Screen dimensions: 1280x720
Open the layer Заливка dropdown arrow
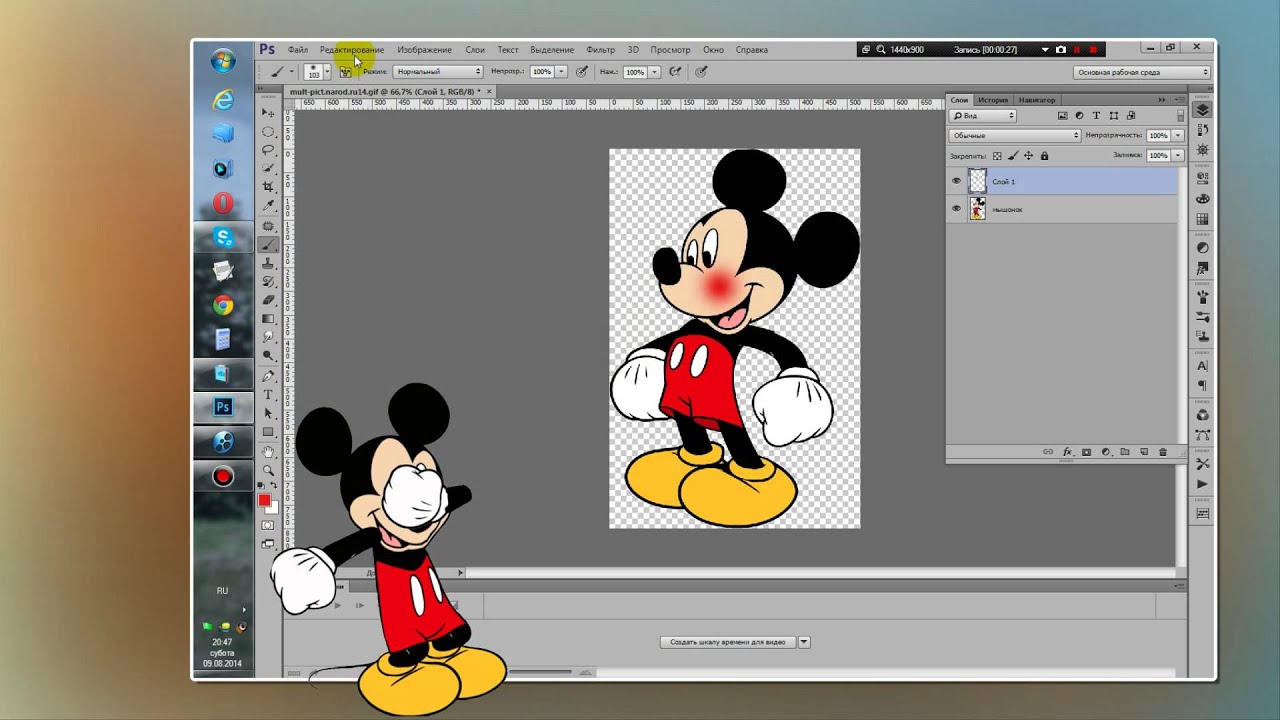pos(1178,156)
